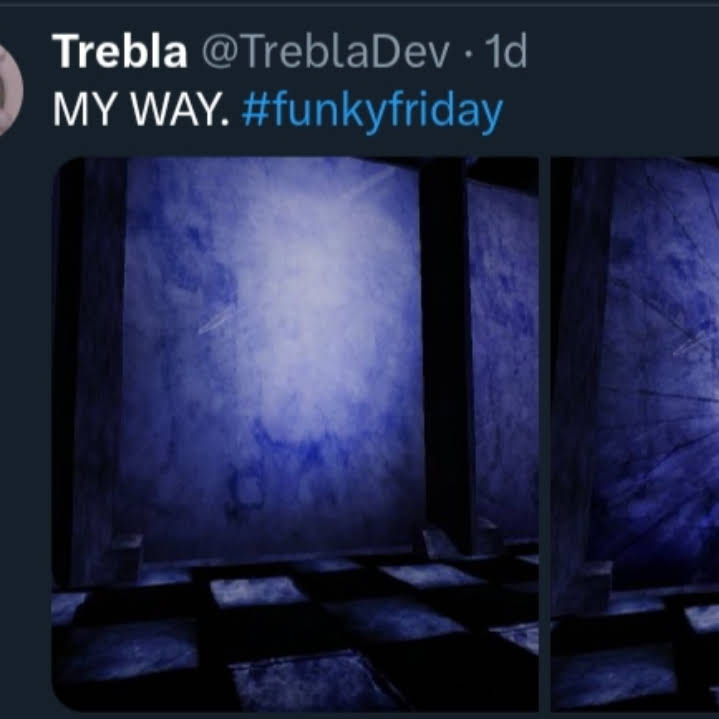Open the second attached image on right
Viewport: 719px width, 719px height.
pyautogui.click(x=635, y=434)
